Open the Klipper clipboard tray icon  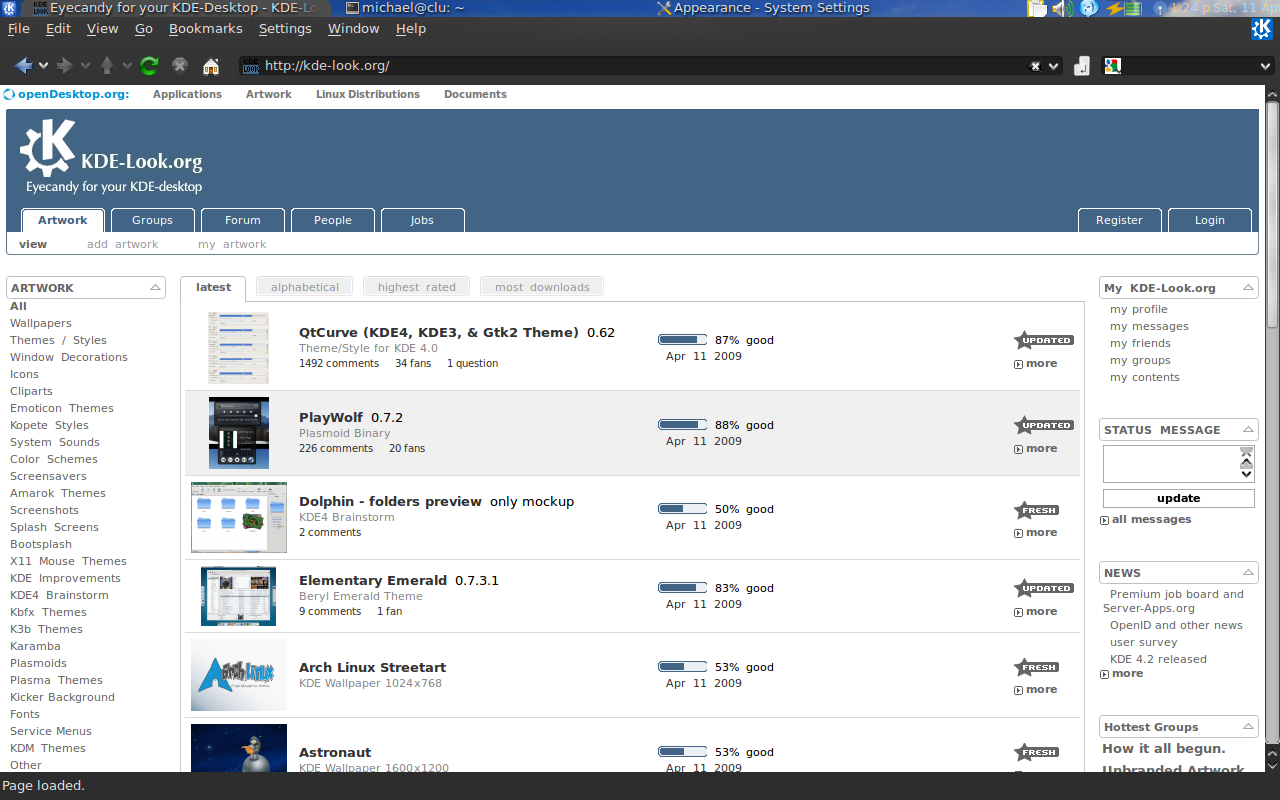pyautogui.click(x=1038, y=8)
